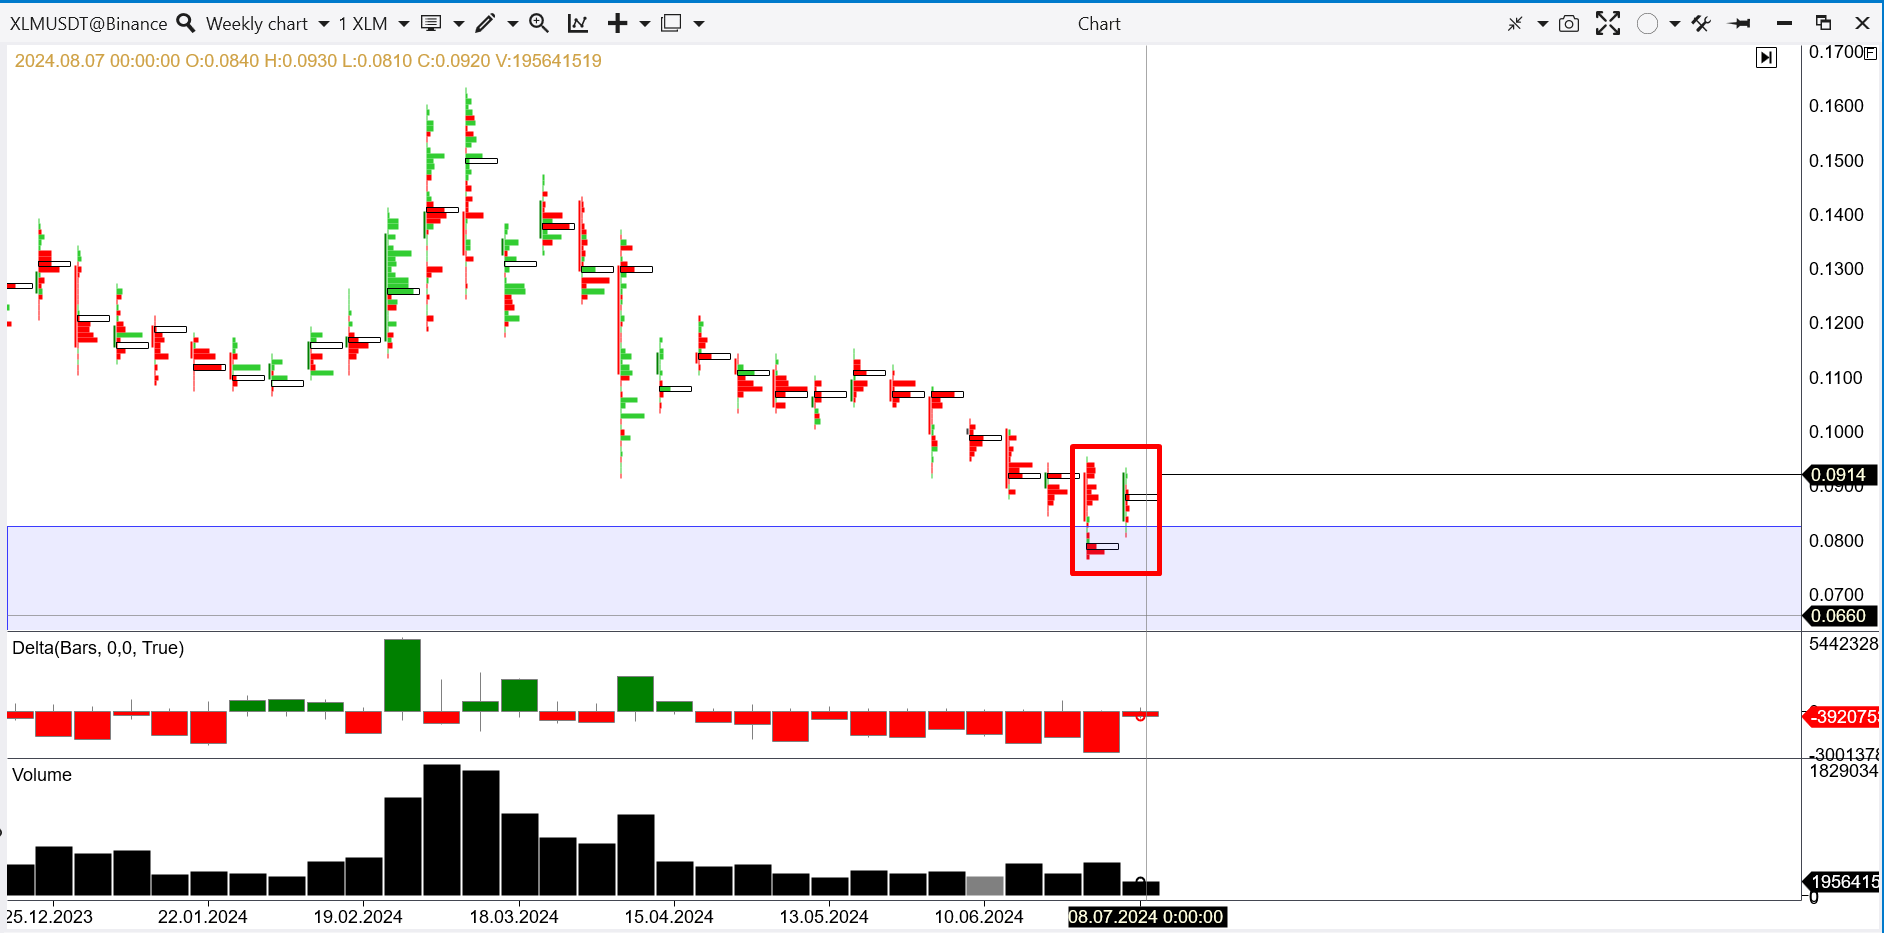The image size is (1884, 933).
Task: Click the gray volume bar
Action: point(985,886)
